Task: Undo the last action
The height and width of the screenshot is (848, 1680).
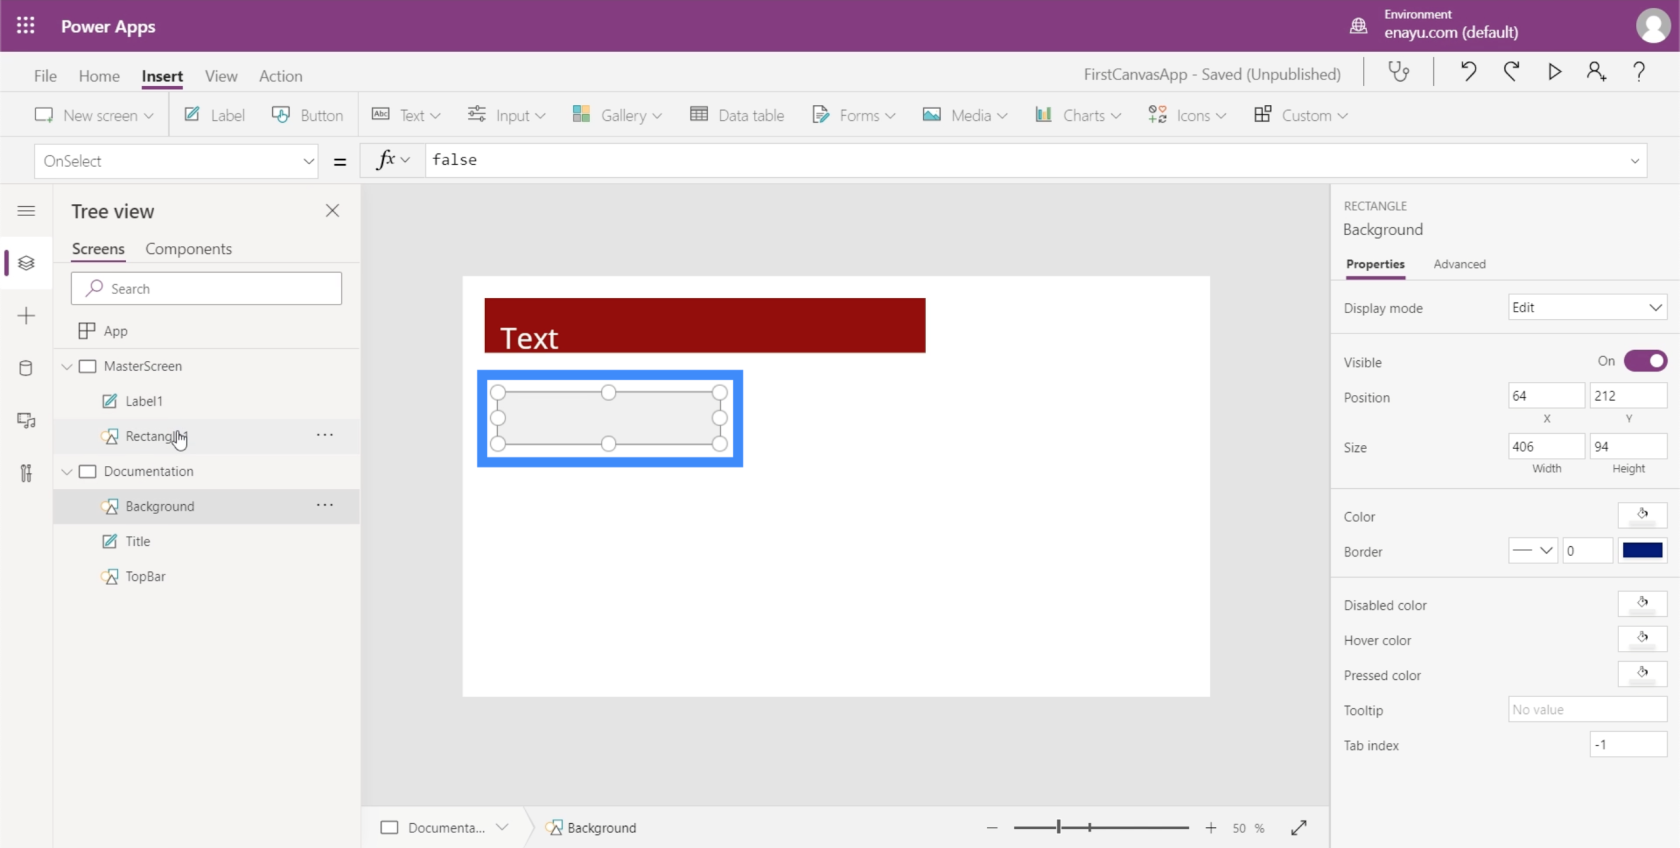Action: click(x=1468, y=71)
